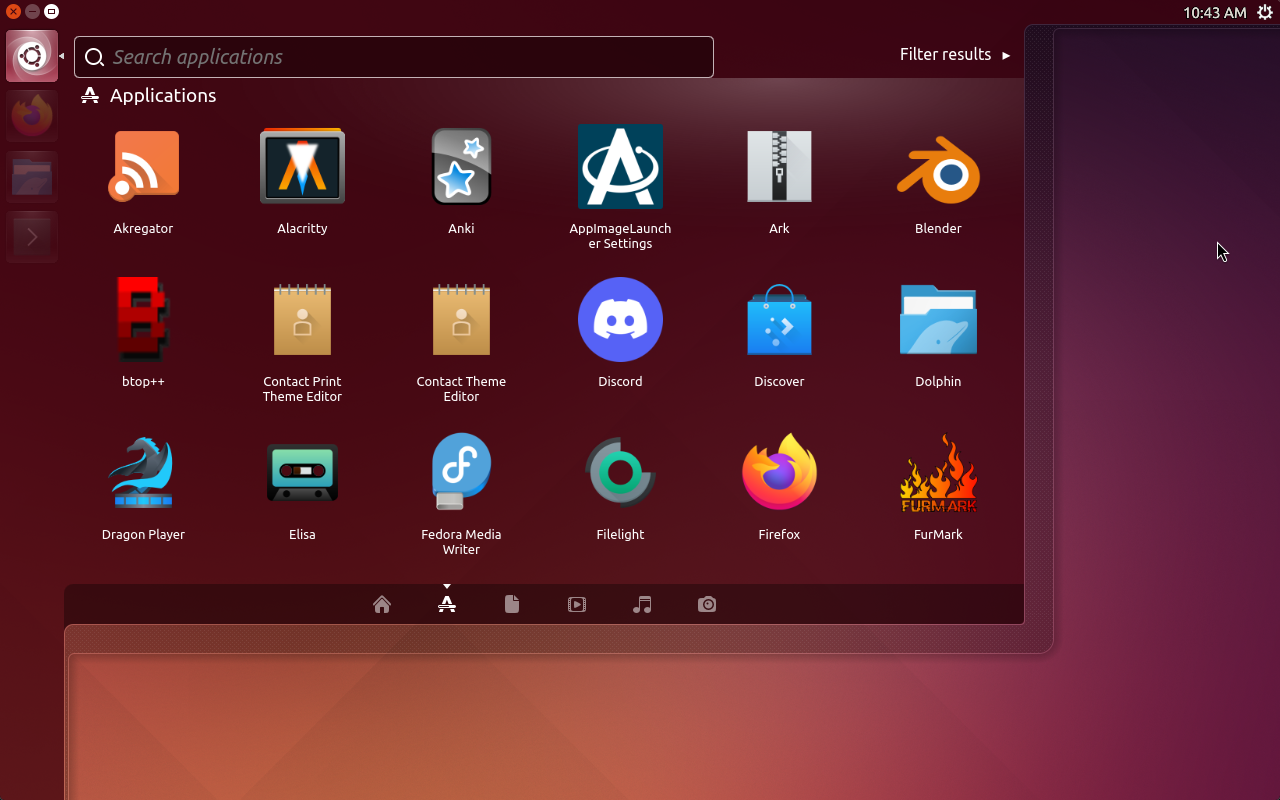The image size is (1280, 800).
Task: Click the dash maximize button at top-left
Action: 52,12
